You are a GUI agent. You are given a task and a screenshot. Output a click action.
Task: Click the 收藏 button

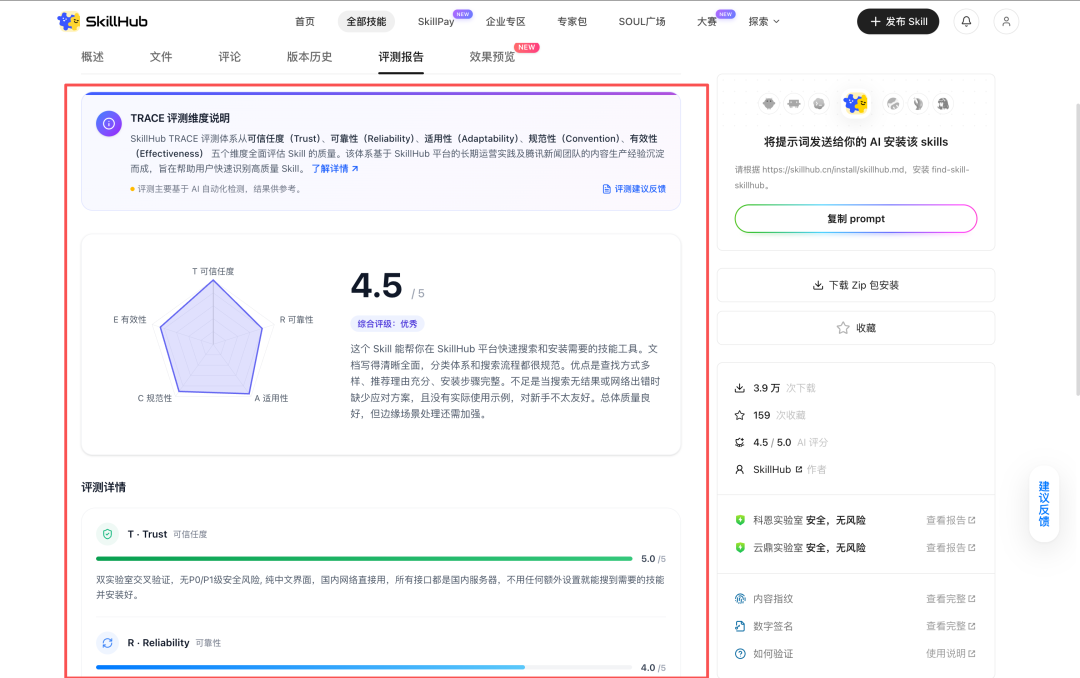click(855, 328)
